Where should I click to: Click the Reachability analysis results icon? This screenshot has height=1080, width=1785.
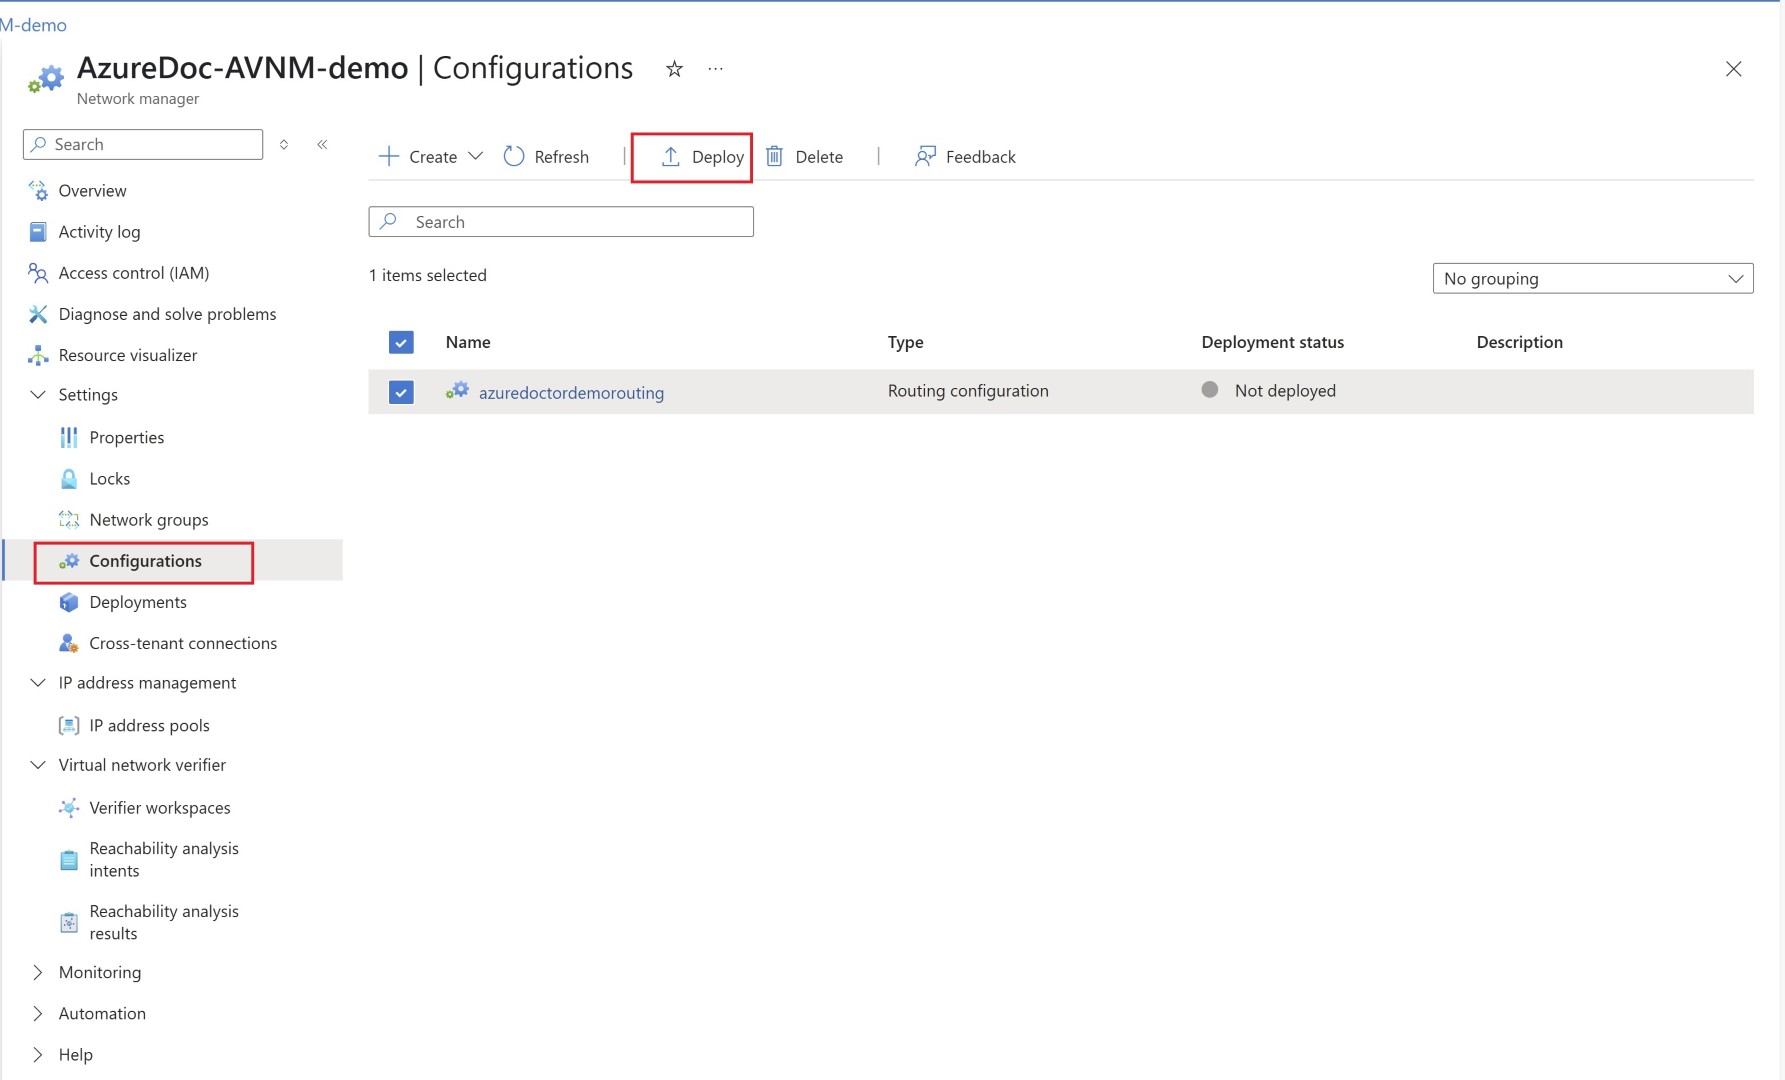69,922
